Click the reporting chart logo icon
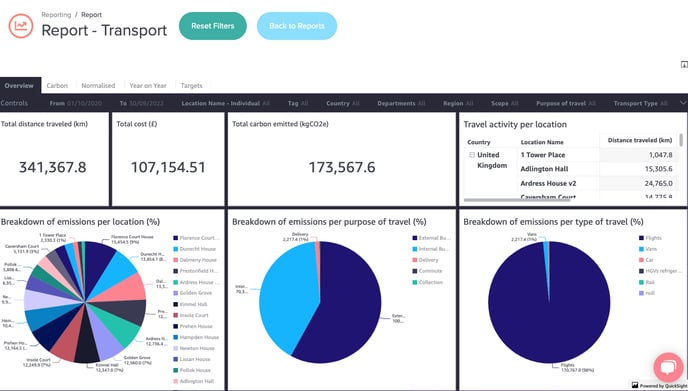The width and height of the screenshot is (688, 391). (x=21, y=25)
